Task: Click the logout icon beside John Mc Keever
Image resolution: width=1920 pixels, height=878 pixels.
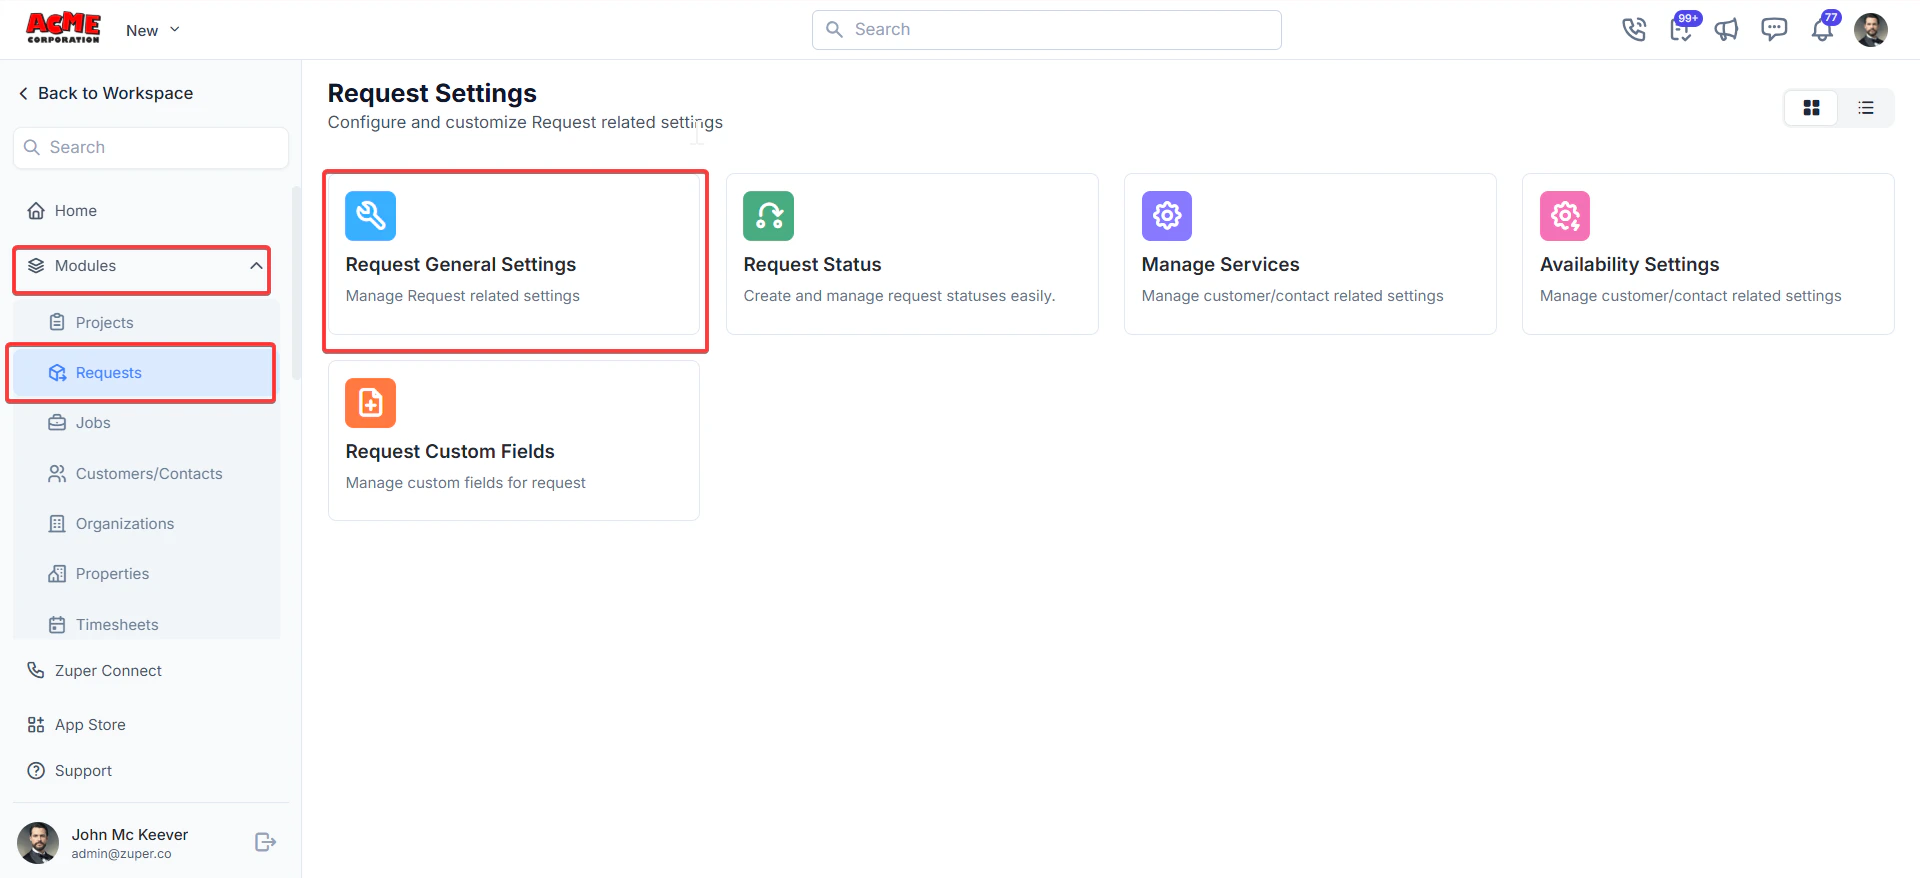Action: (x=265, y=842)
